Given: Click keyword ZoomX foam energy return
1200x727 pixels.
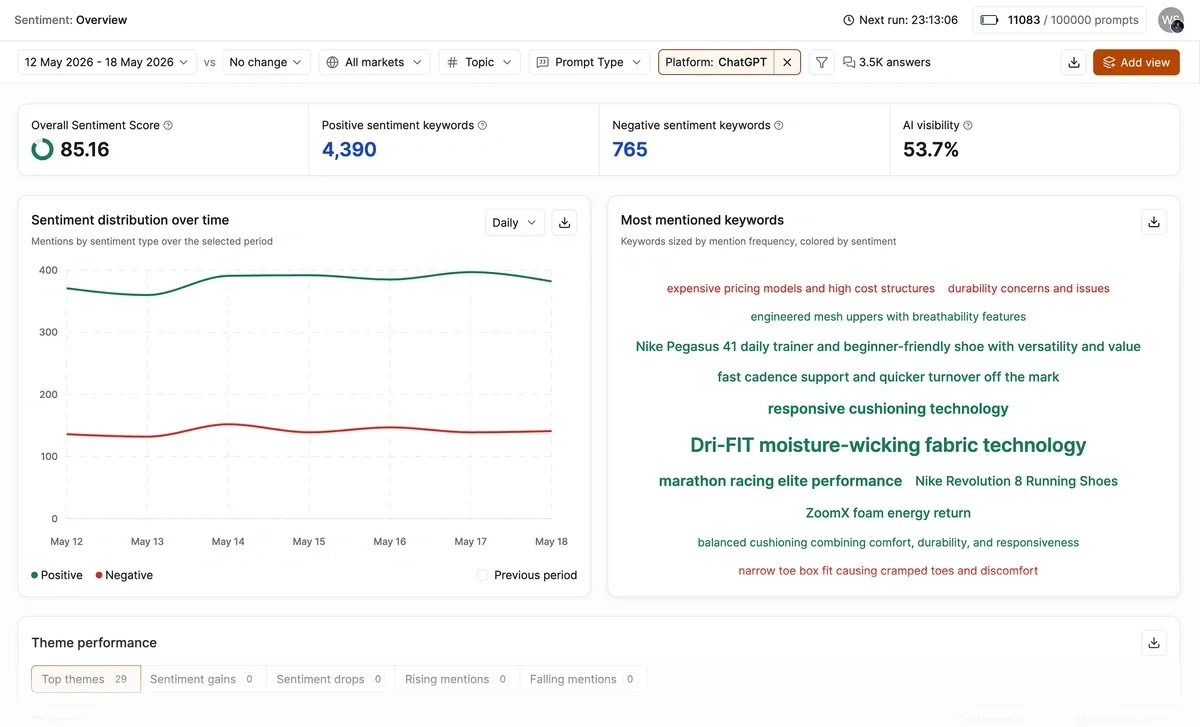Looking at the screenshot, I should tap(888, 513).
